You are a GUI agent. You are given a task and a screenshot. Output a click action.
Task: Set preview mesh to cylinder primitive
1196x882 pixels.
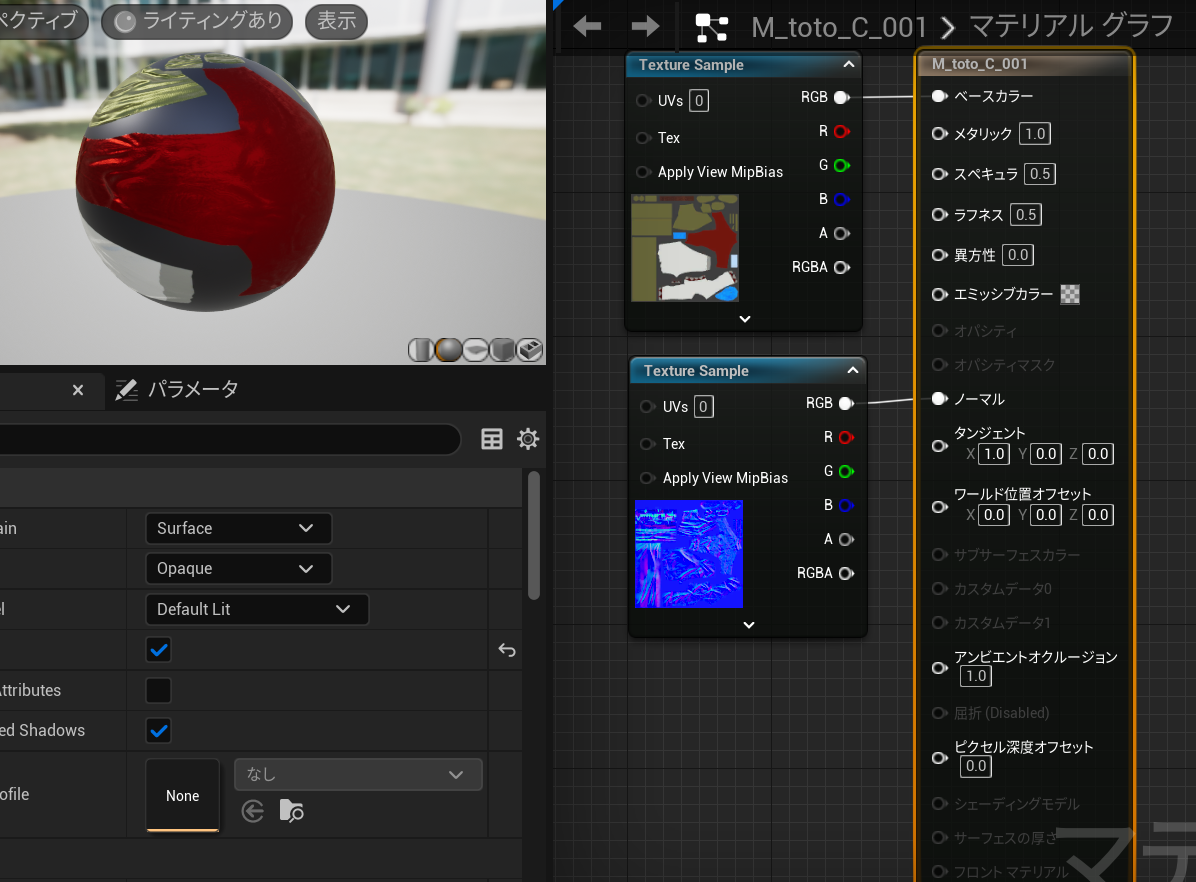tap(420, 350)
